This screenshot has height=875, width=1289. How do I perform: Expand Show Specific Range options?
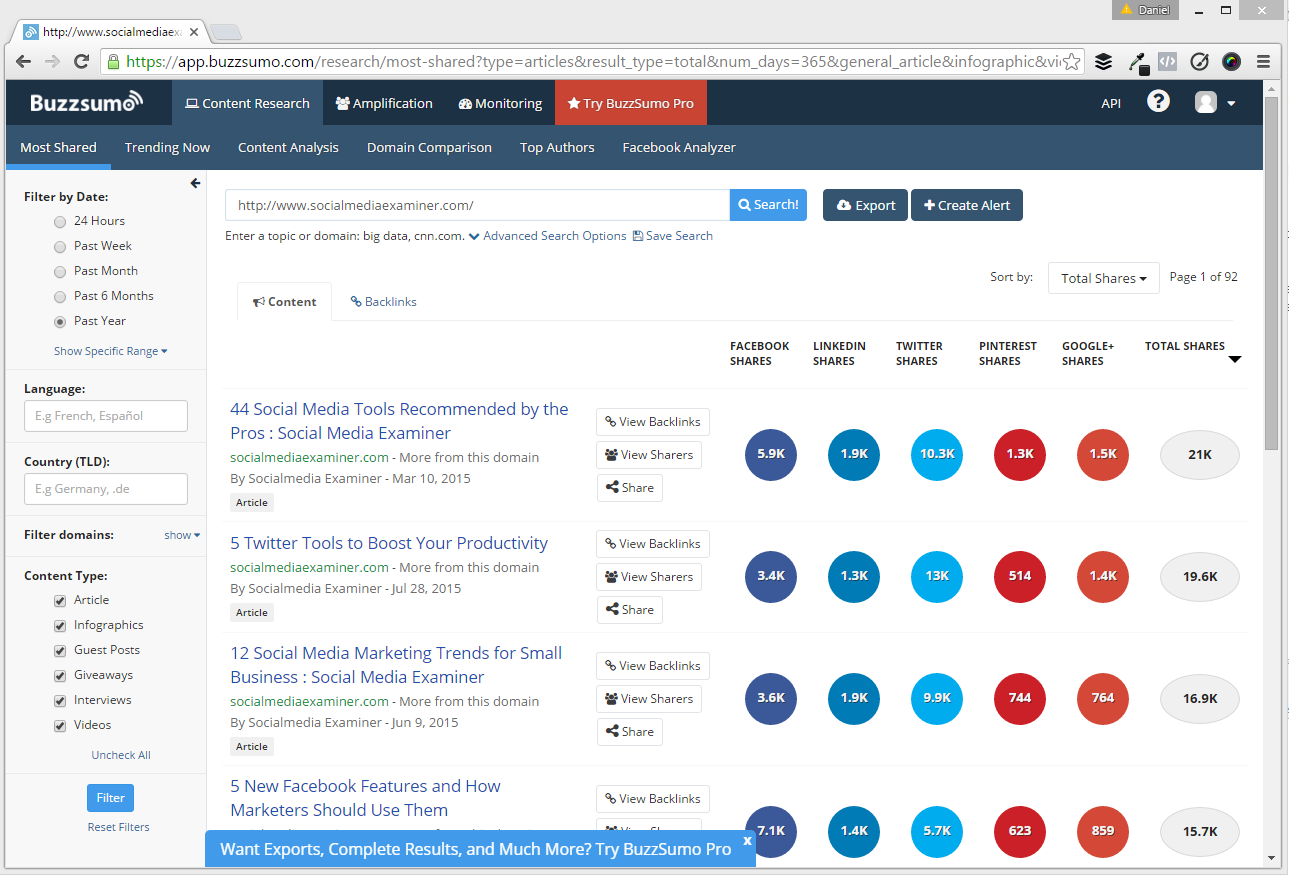pyautogui.click(x=110, y=351)
